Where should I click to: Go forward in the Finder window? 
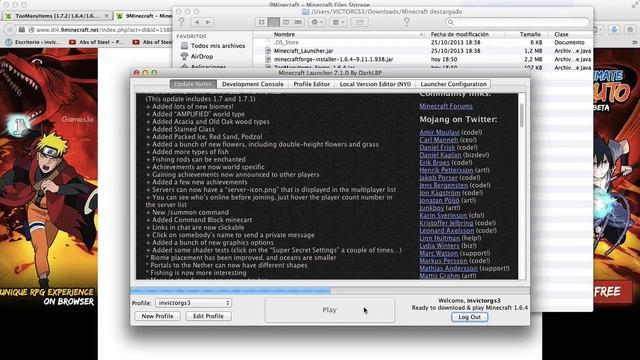(x=208, y=22)
